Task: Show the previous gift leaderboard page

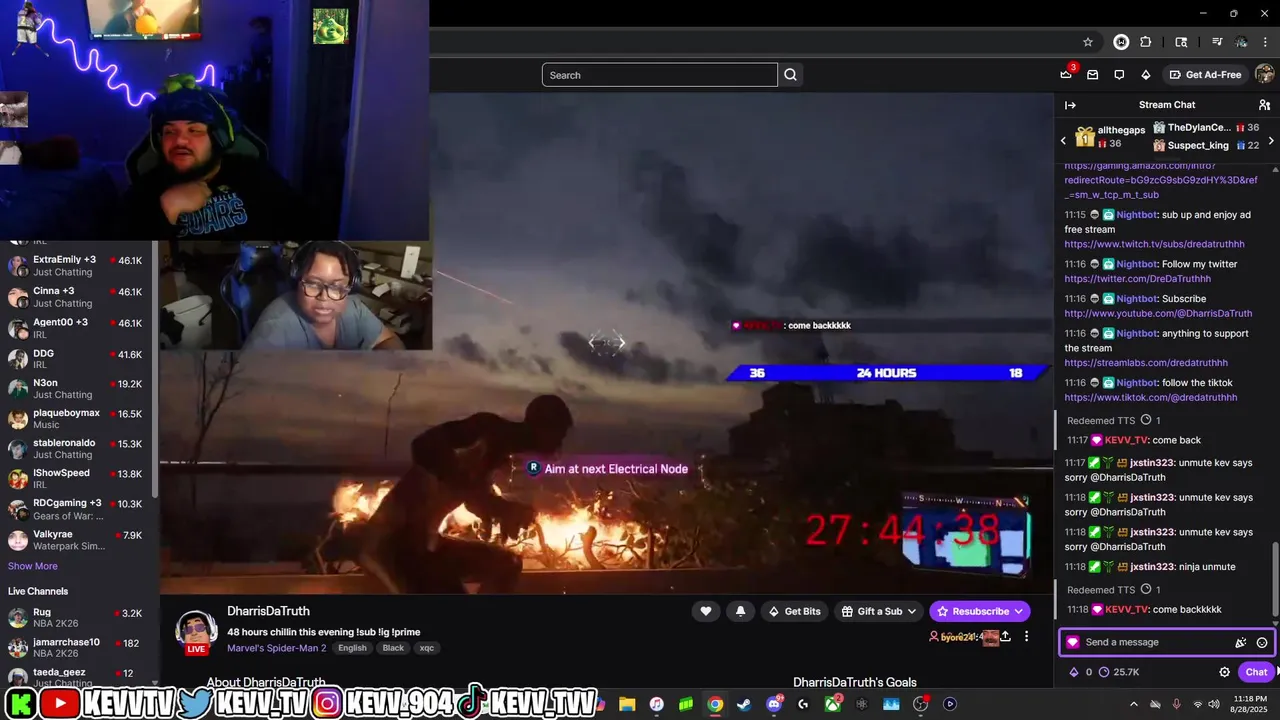Action: [1063, 141]
